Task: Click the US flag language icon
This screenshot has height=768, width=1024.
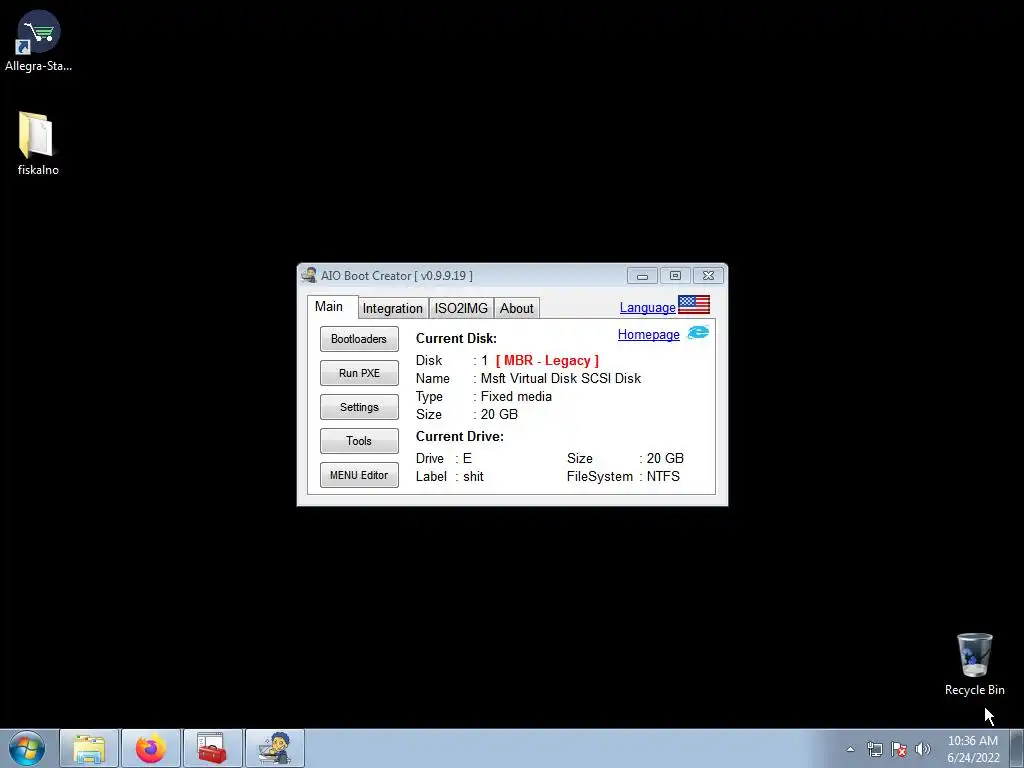Action: click(694, 305)
